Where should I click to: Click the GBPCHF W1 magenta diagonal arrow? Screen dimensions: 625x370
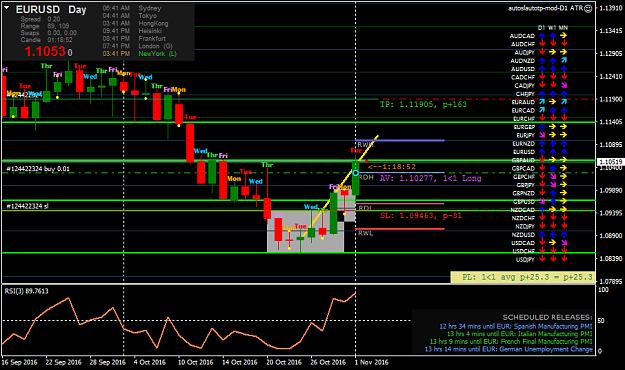(x=553, y=177)
